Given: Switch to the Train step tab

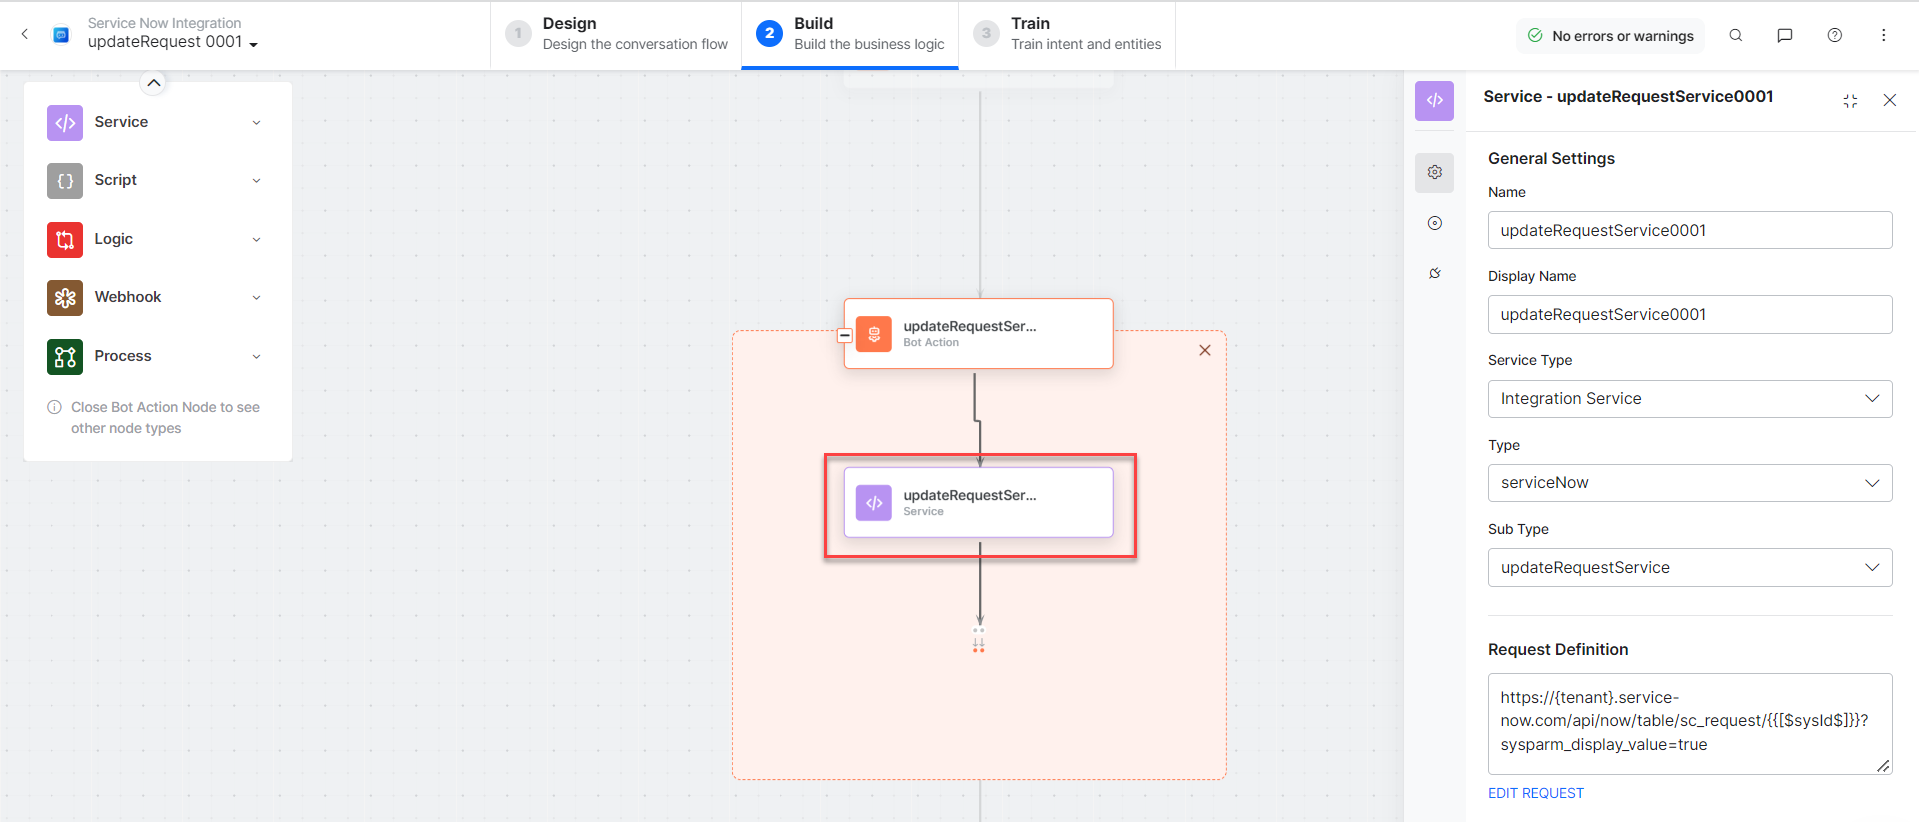Looking at the screenshot, I should pyautogui.click(x=1066, y=34).
